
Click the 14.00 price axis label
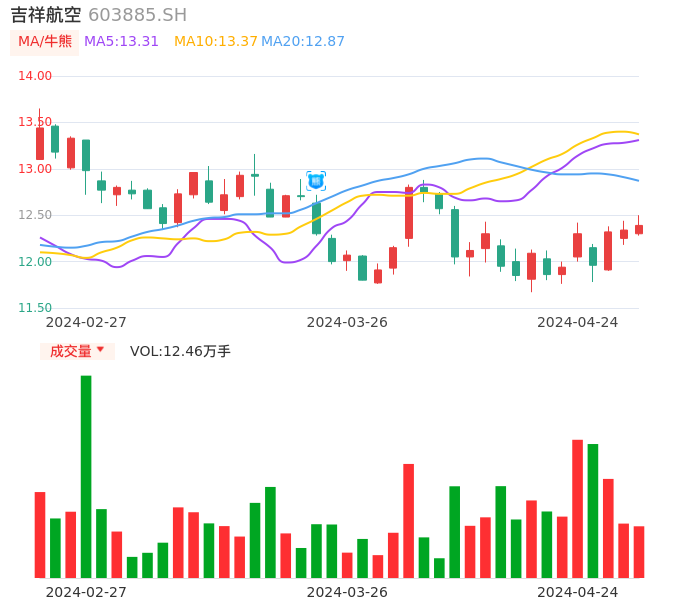[36, 76]
